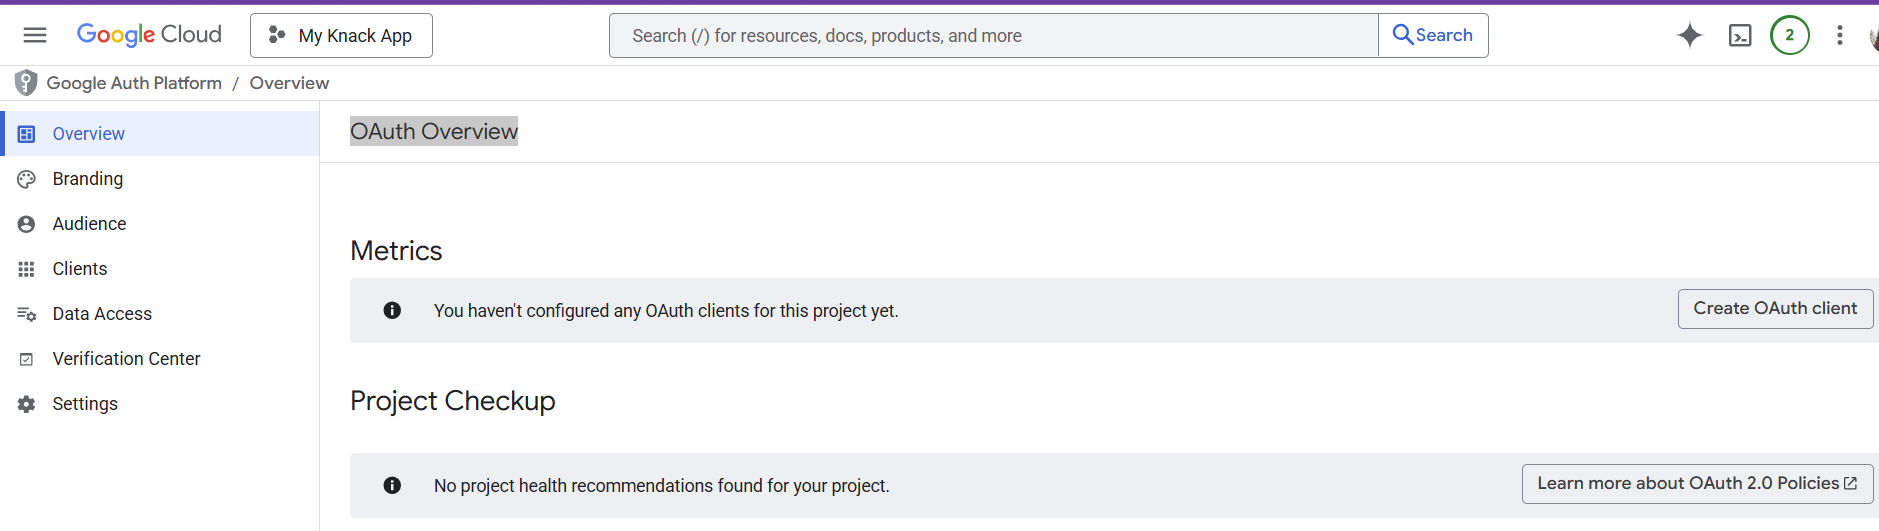Click the OAuth Overview heading
1879x531 pixels.
pos(434,132)
